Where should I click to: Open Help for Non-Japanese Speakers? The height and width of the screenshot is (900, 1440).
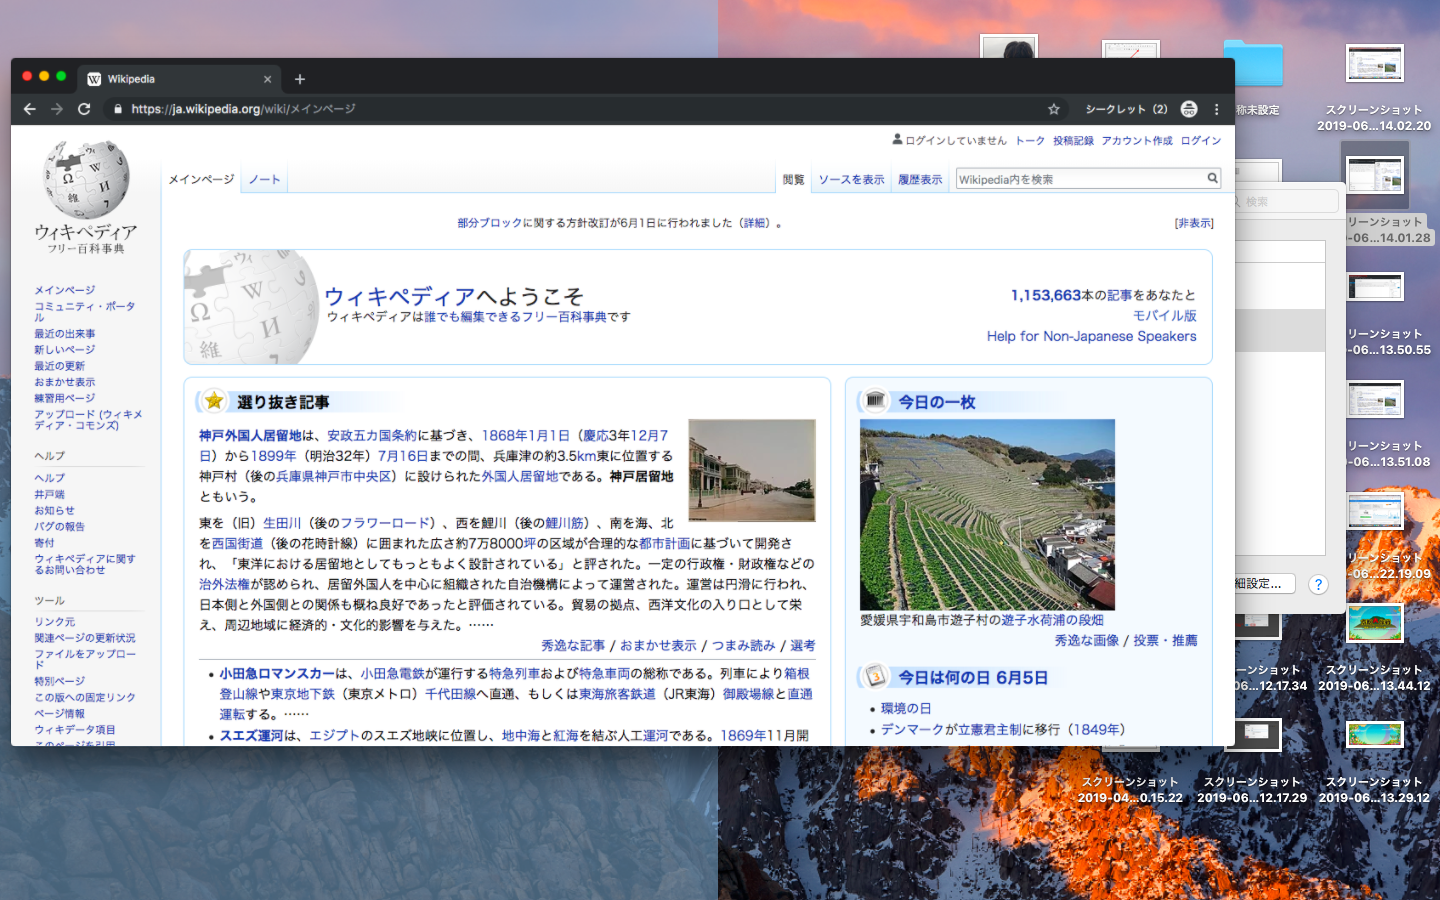click(1091, 336)
